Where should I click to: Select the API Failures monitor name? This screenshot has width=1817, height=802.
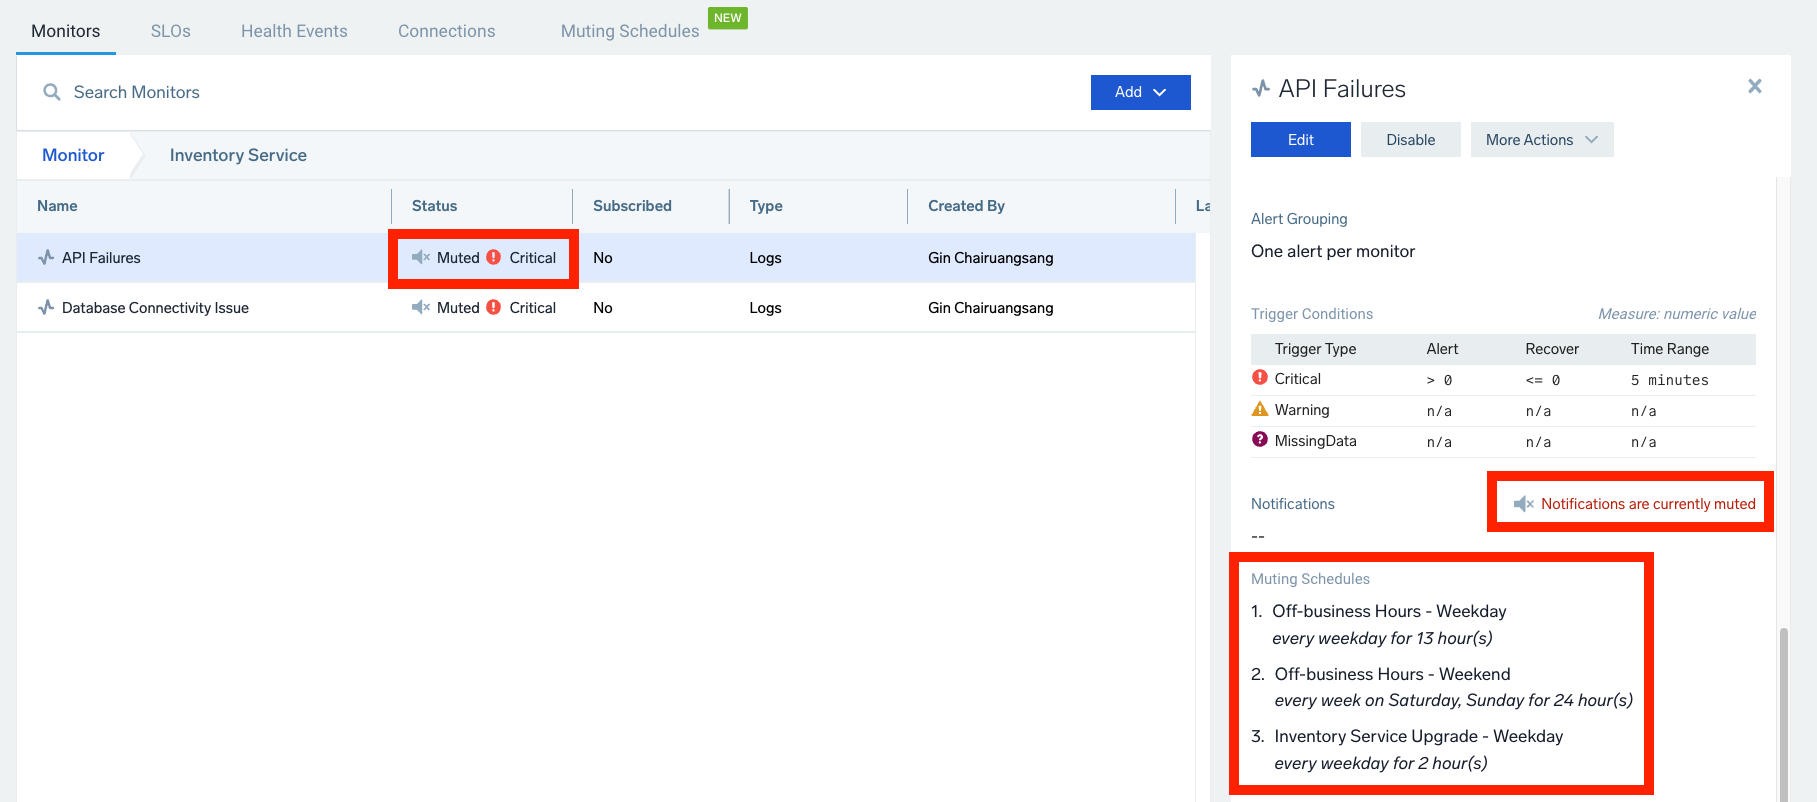(101, 258)
